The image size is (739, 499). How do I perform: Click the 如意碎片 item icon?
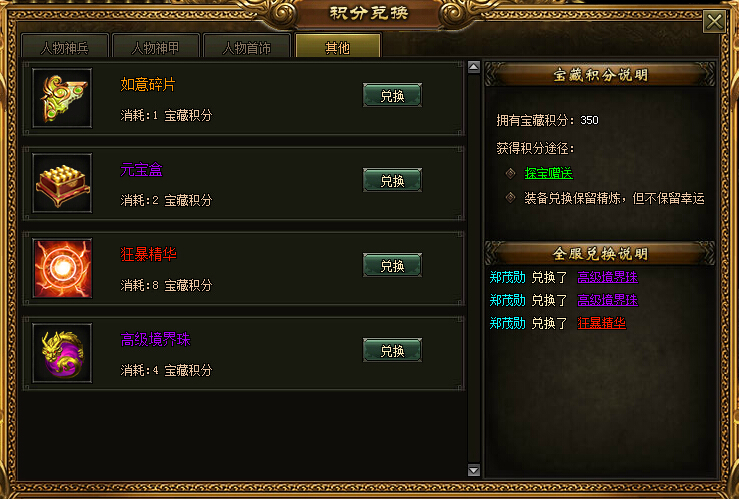pyautogui.click(x=62, y=98)
